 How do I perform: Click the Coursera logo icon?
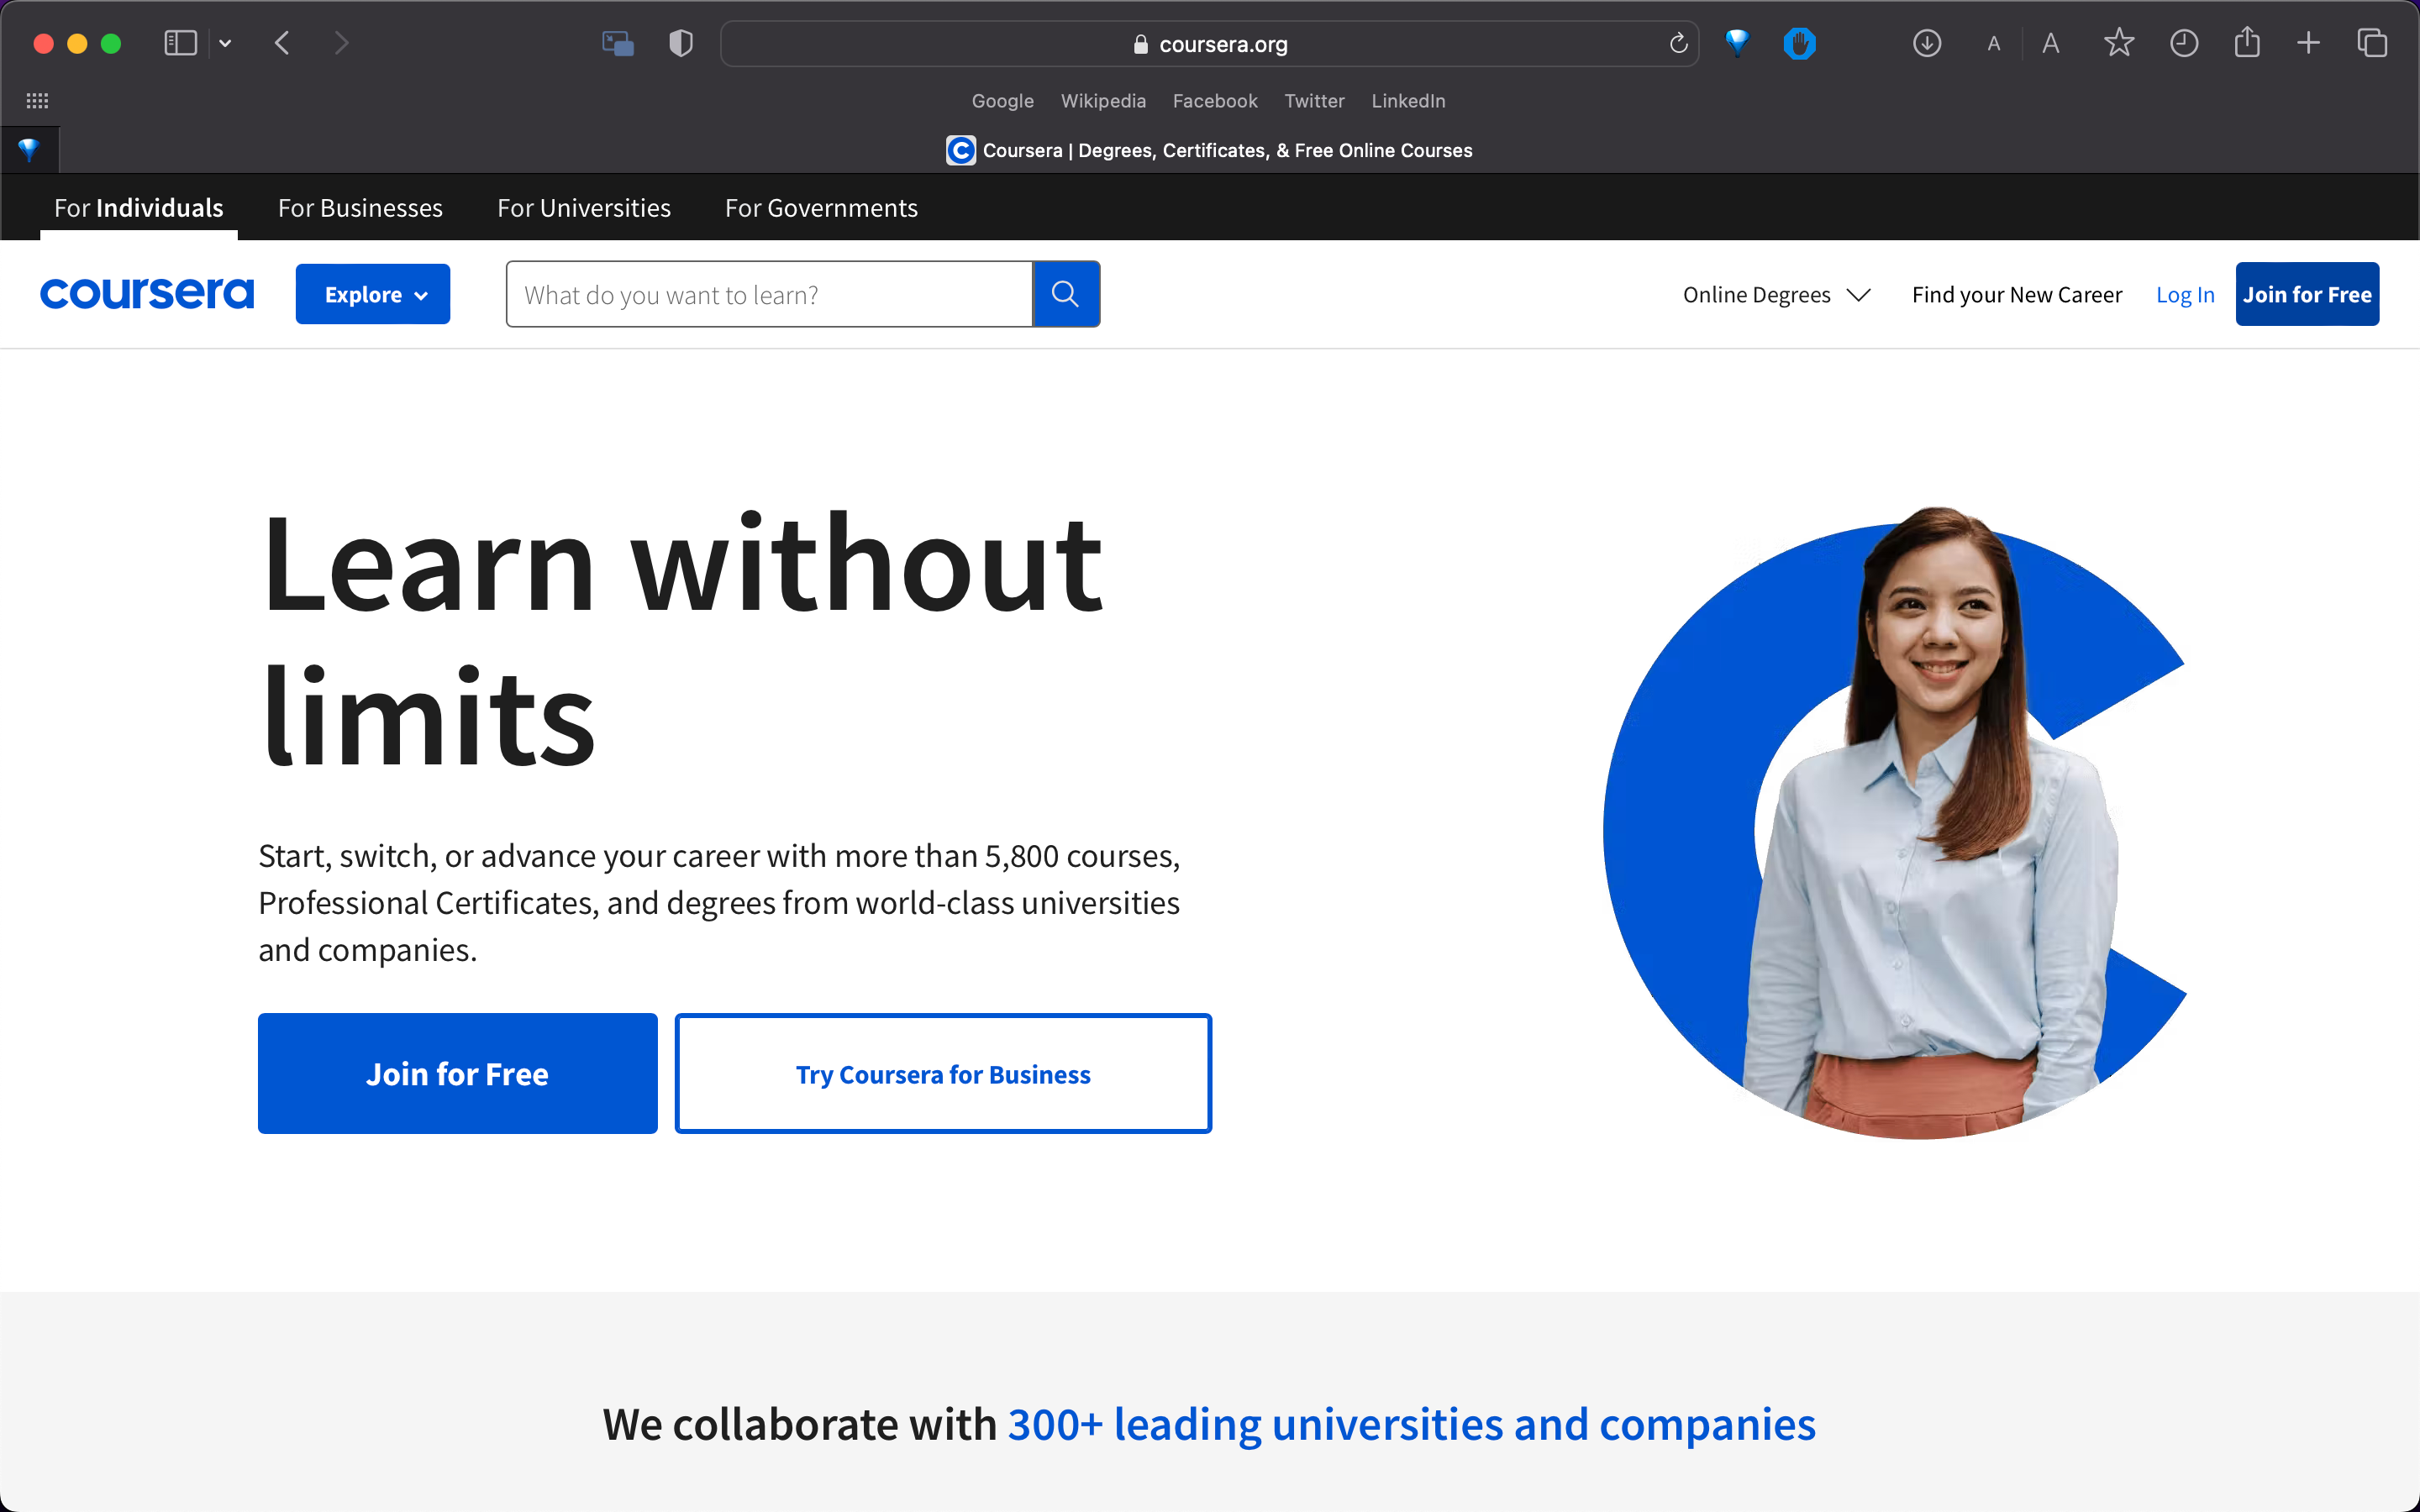click(146, 292)
